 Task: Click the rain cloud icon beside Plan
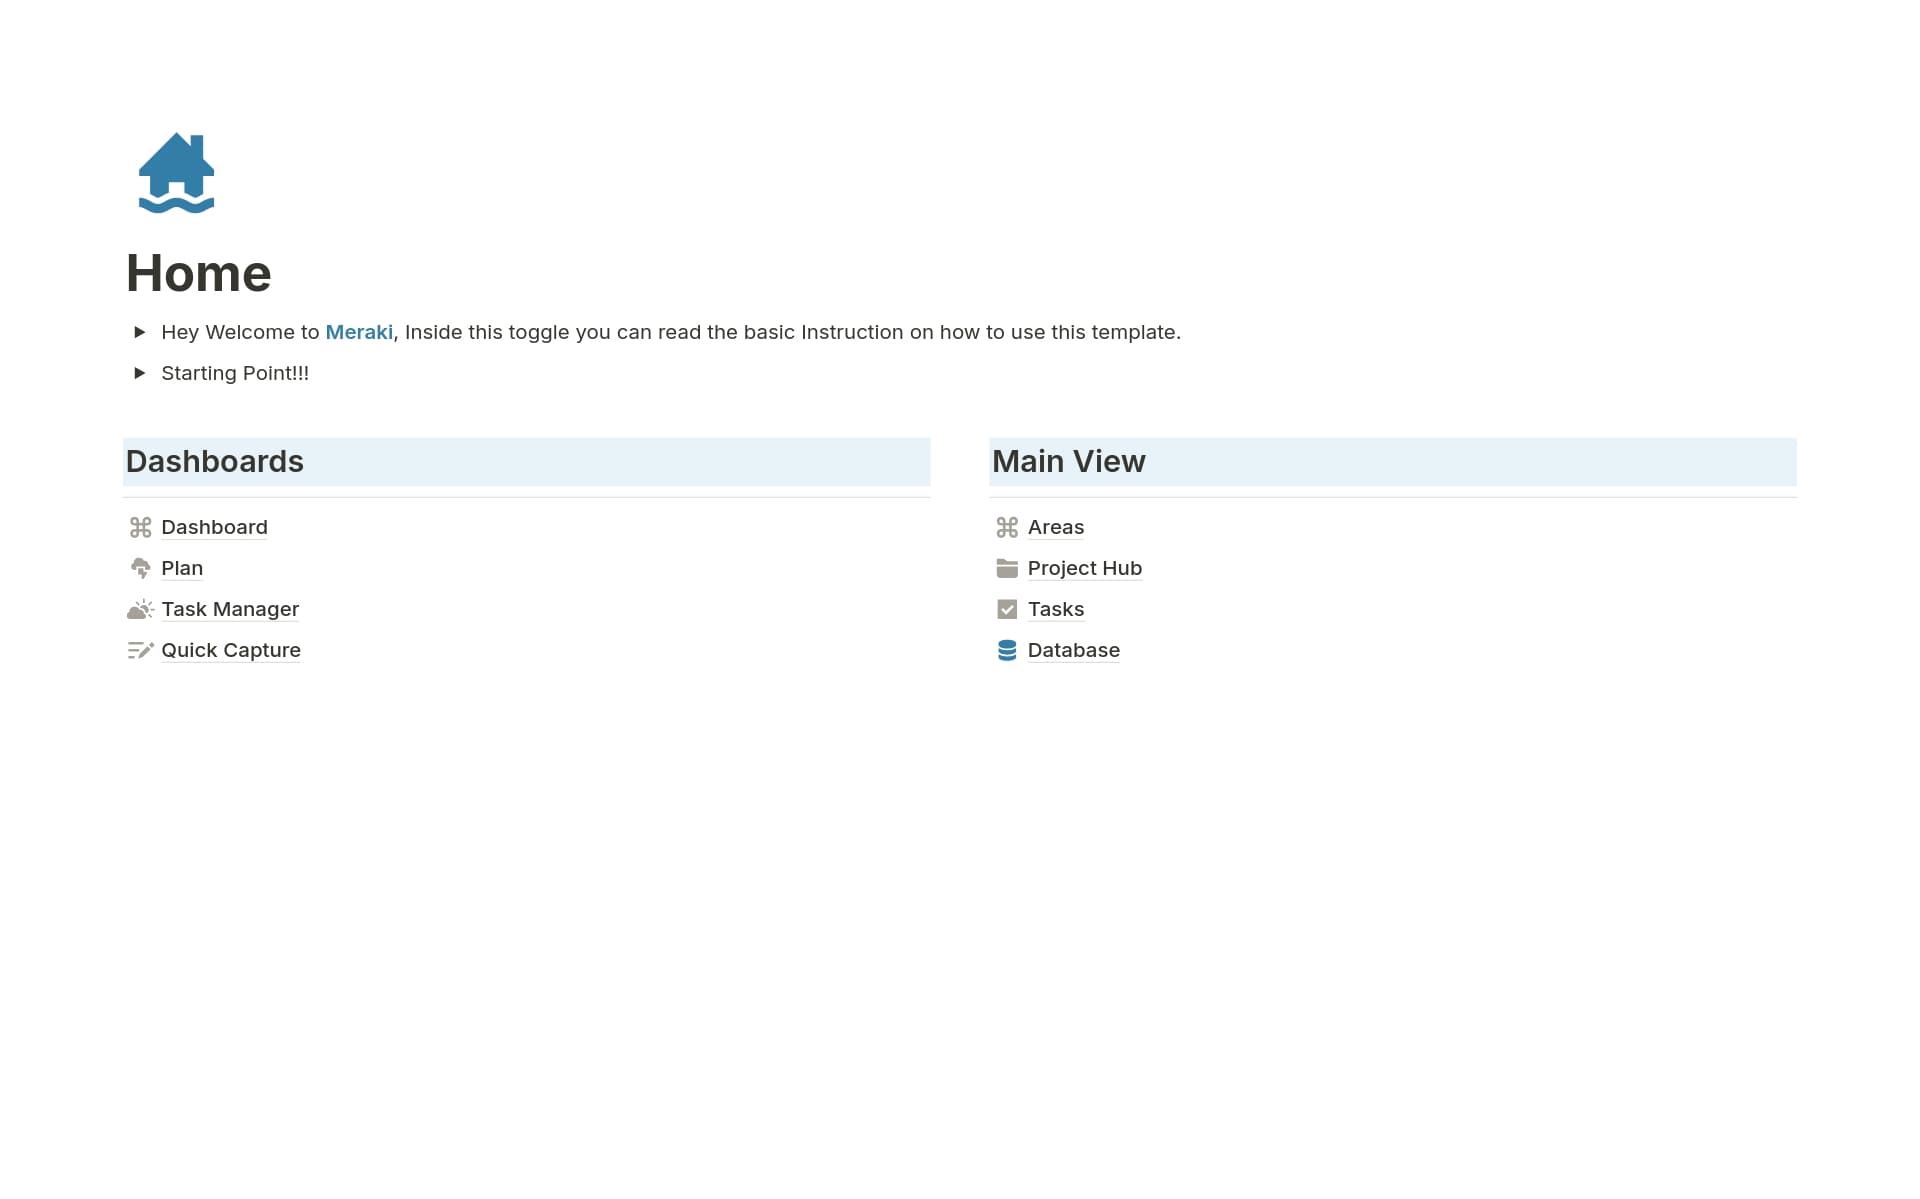141,567
